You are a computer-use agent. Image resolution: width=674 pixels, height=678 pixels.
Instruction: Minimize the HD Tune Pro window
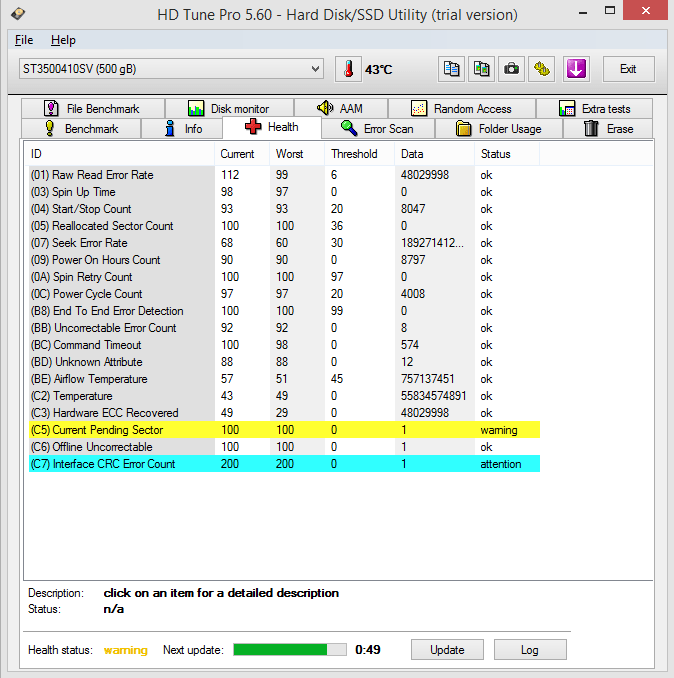coord(583,11)
